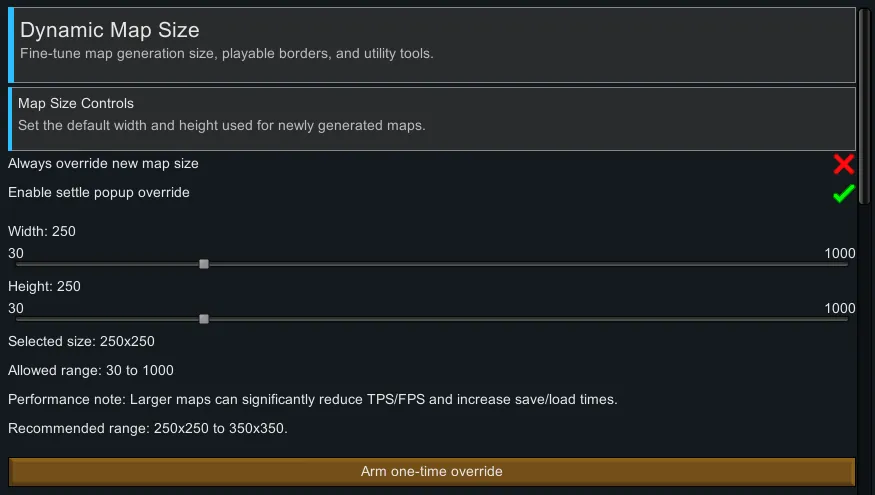Click the "Height: 250" value label
The height and width of the screenshot is (495, 875).
(44, 286)
